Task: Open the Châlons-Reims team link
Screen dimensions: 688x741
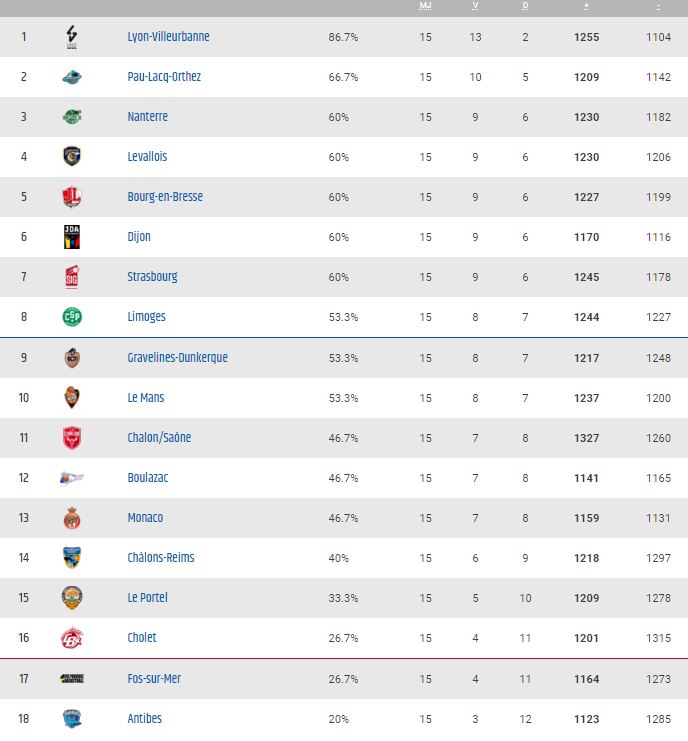Action: pos(161,558)
